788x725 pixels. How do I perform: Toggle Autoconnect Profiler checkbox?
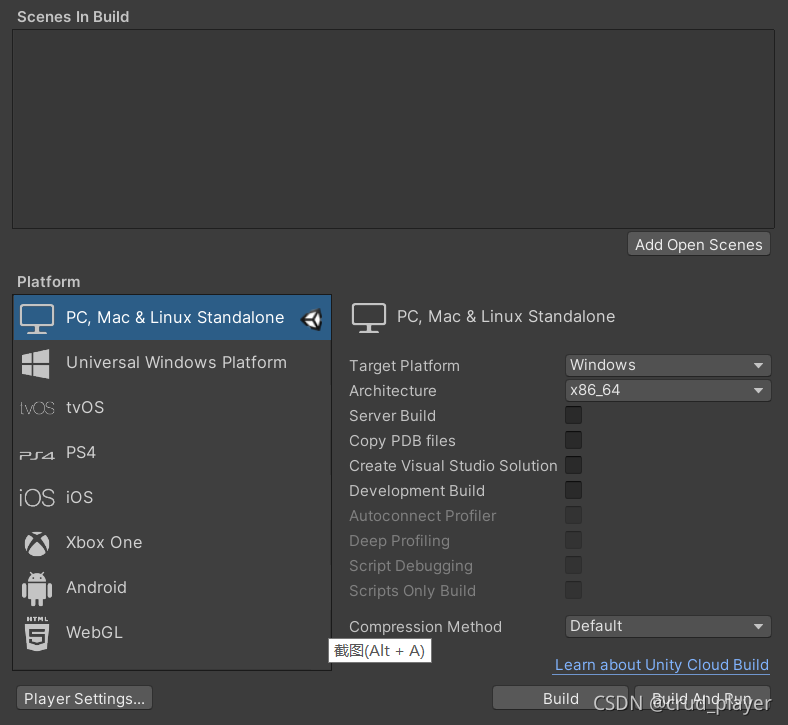573,515
